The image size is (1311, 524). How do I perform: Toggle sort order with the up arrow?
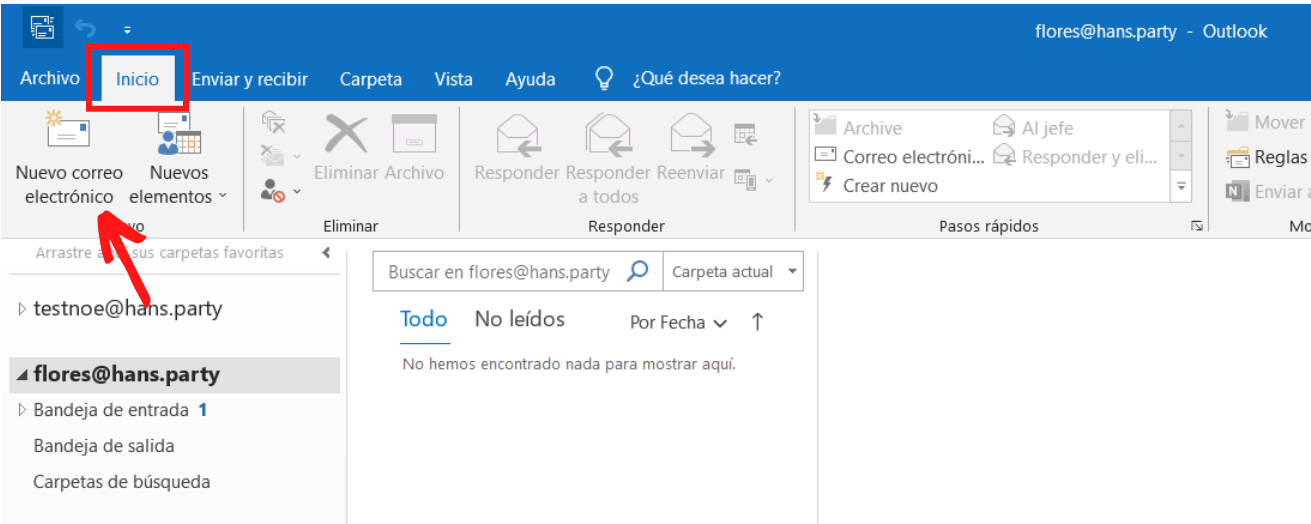[757, 322]
